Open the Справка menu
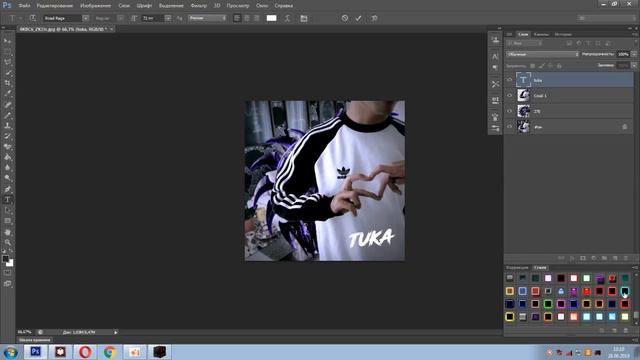This screenshot has height=360, width=640. 283,6
